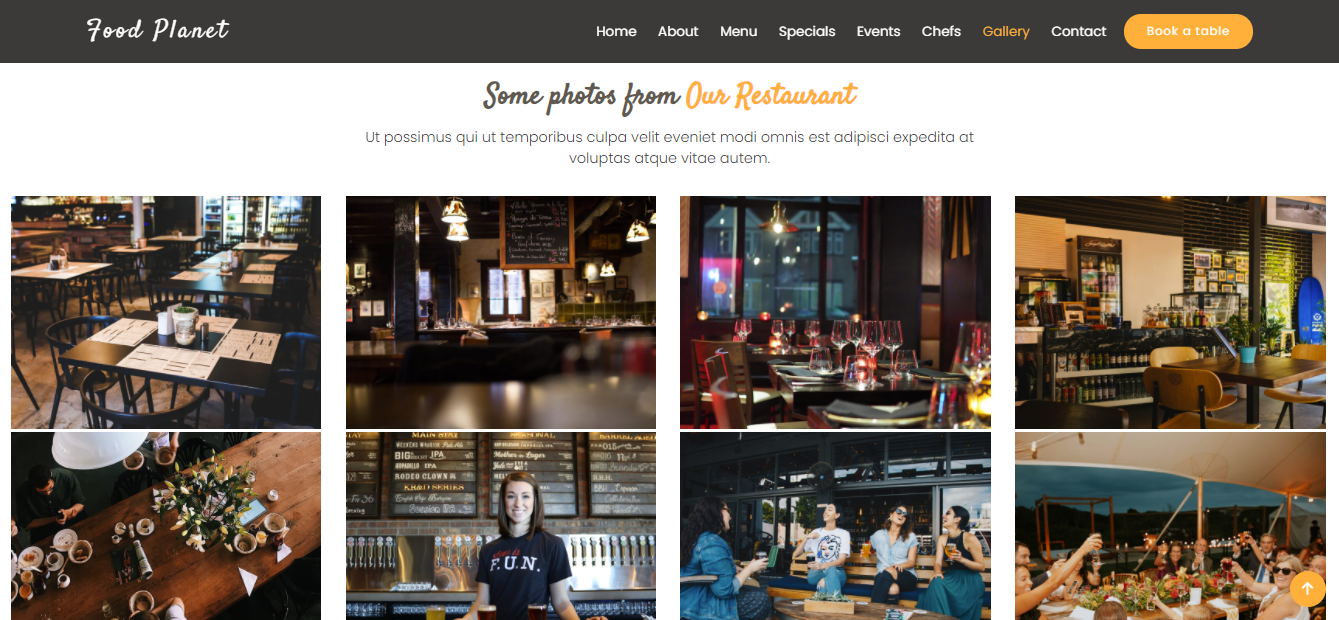The height and width of the screenshot is (620, 1339).
Task: View the overhead wooden table photo
Action: pyautogui.click(x=166, y=526)
